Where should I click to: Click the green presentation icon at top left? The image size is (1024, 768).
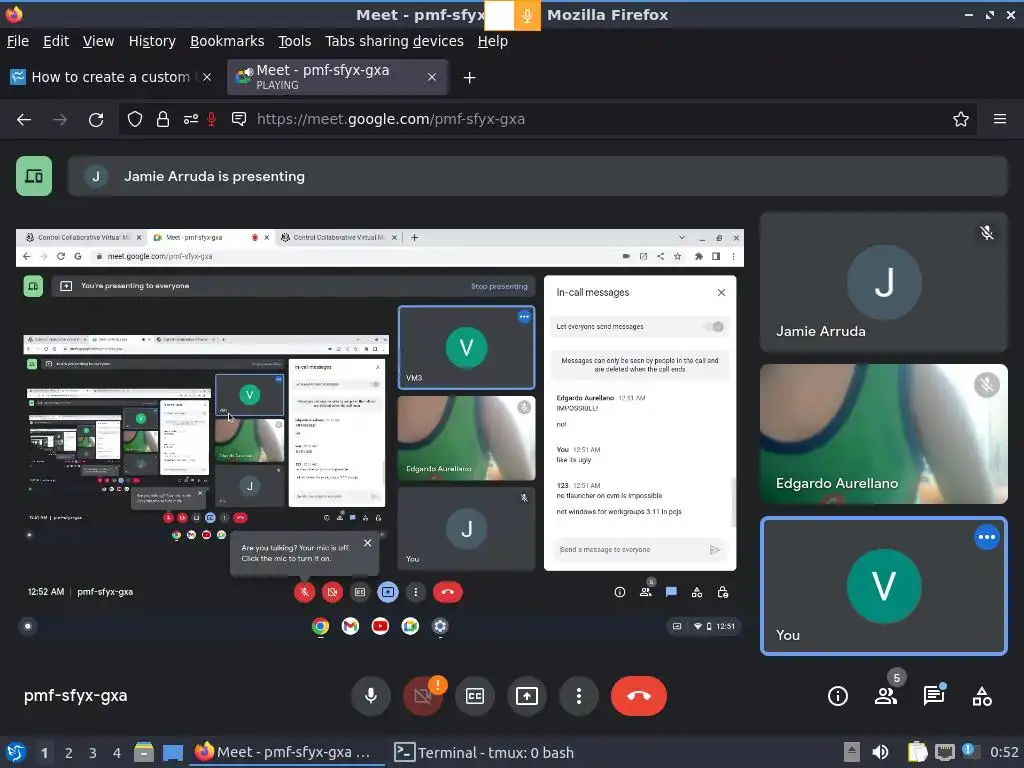coord(34,176)
